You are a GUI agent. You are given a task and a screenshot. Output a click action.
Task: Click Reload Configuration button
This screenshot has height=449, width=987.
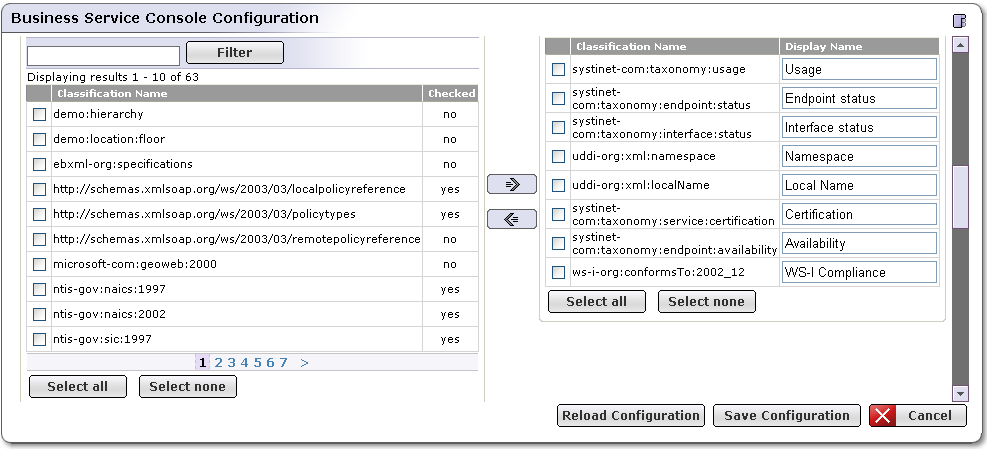(x=631, y=416)
